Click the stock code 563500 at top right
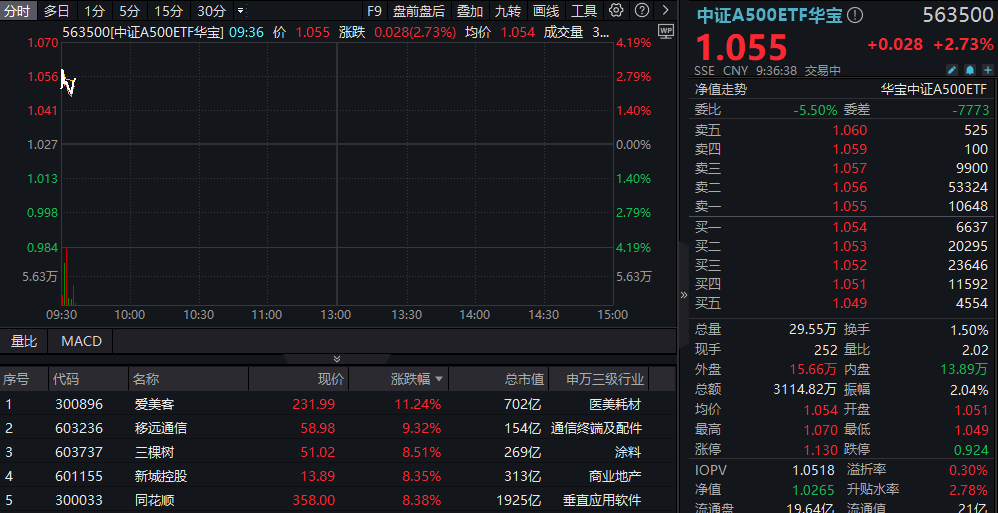The height and width of the screenshot is (513, 998). tap(958, 15)
